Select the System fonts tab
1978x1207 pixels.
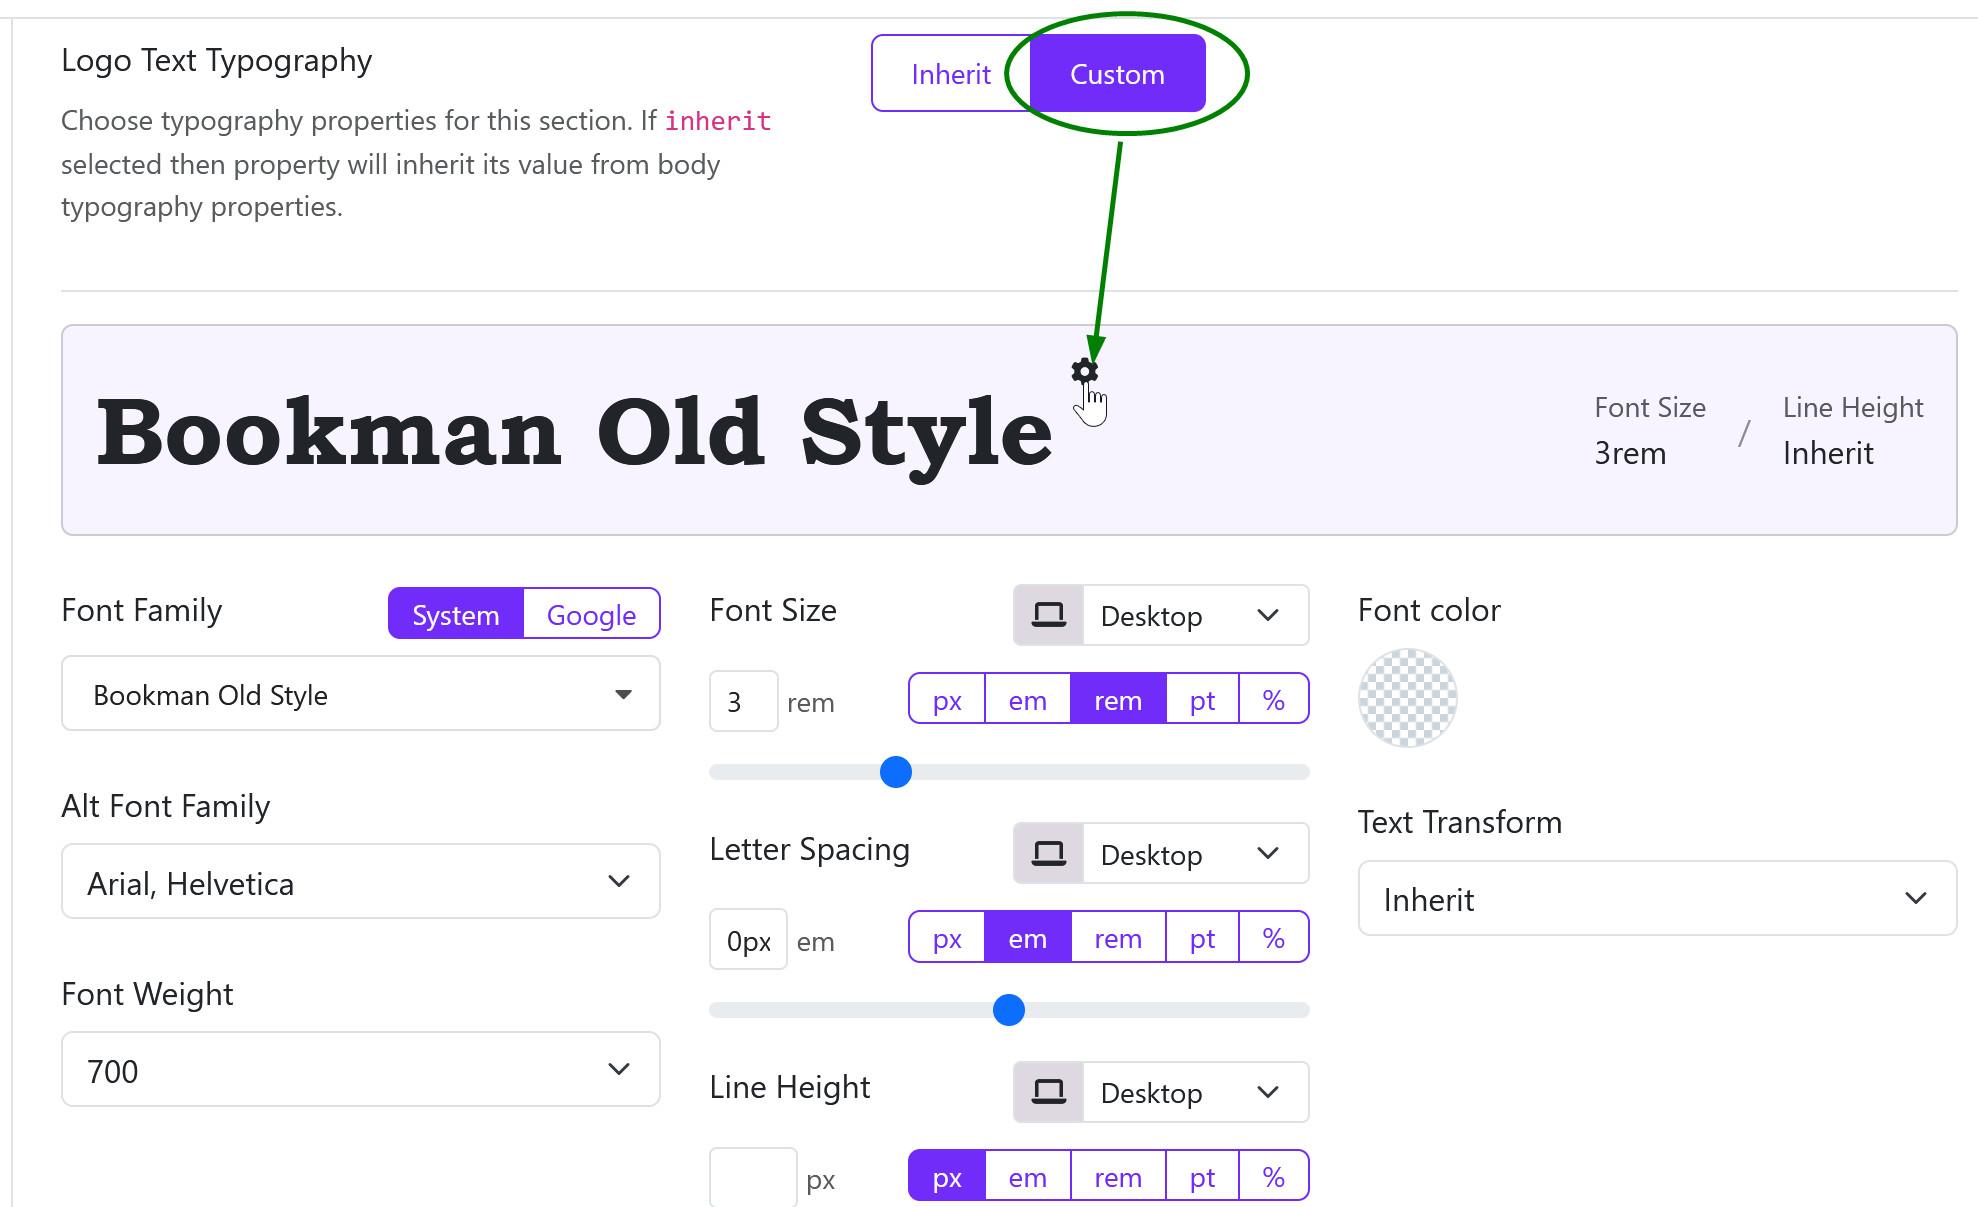(x=455, y=614)
